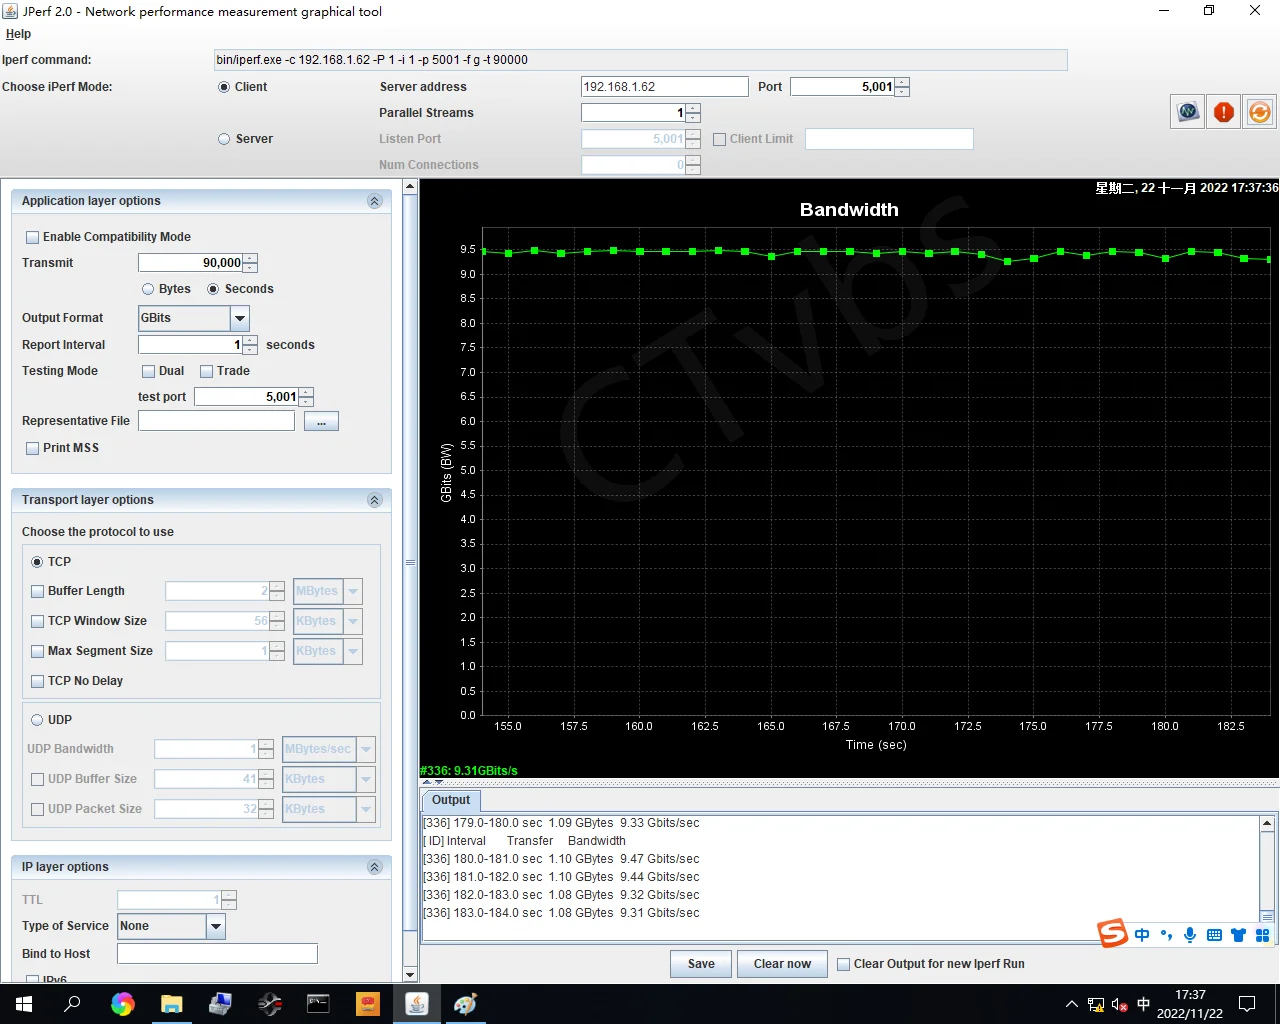Click the taskbar search magnifier
Screen dimensions: 1280x1024
click(72, 1004)
